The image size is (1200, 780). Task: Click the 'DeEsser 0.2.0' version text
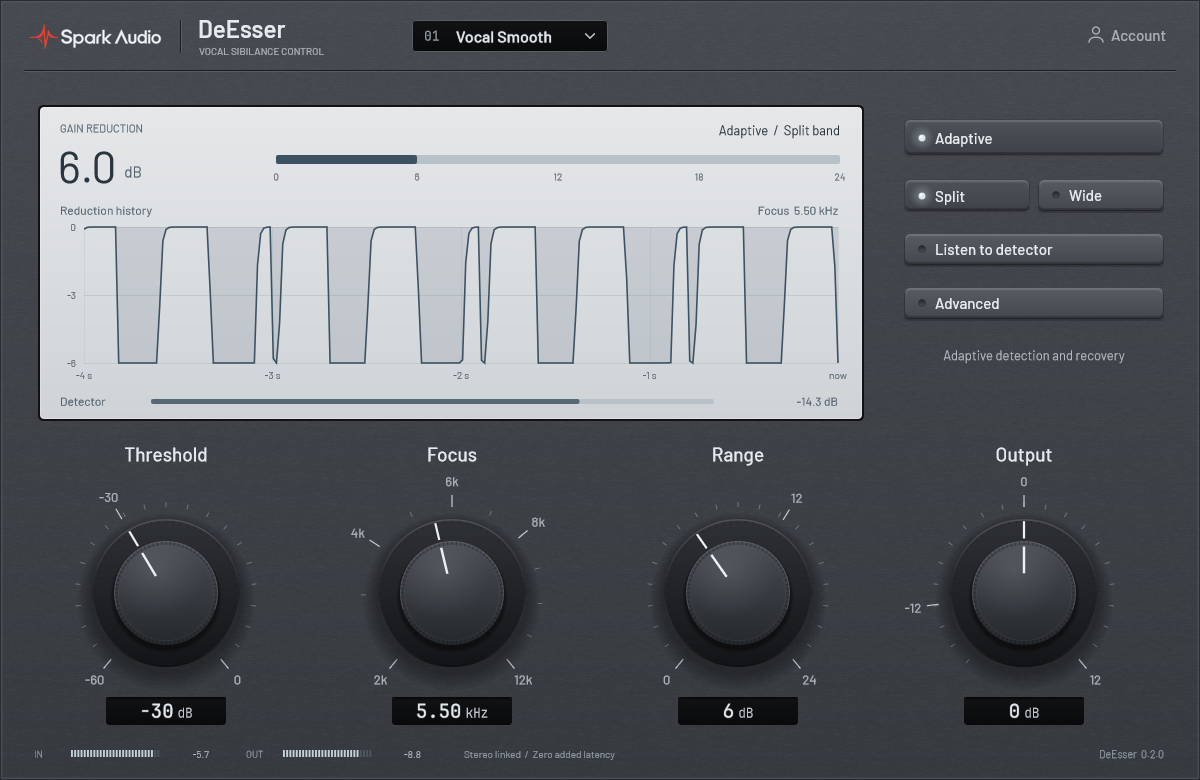pos(1131,754)
